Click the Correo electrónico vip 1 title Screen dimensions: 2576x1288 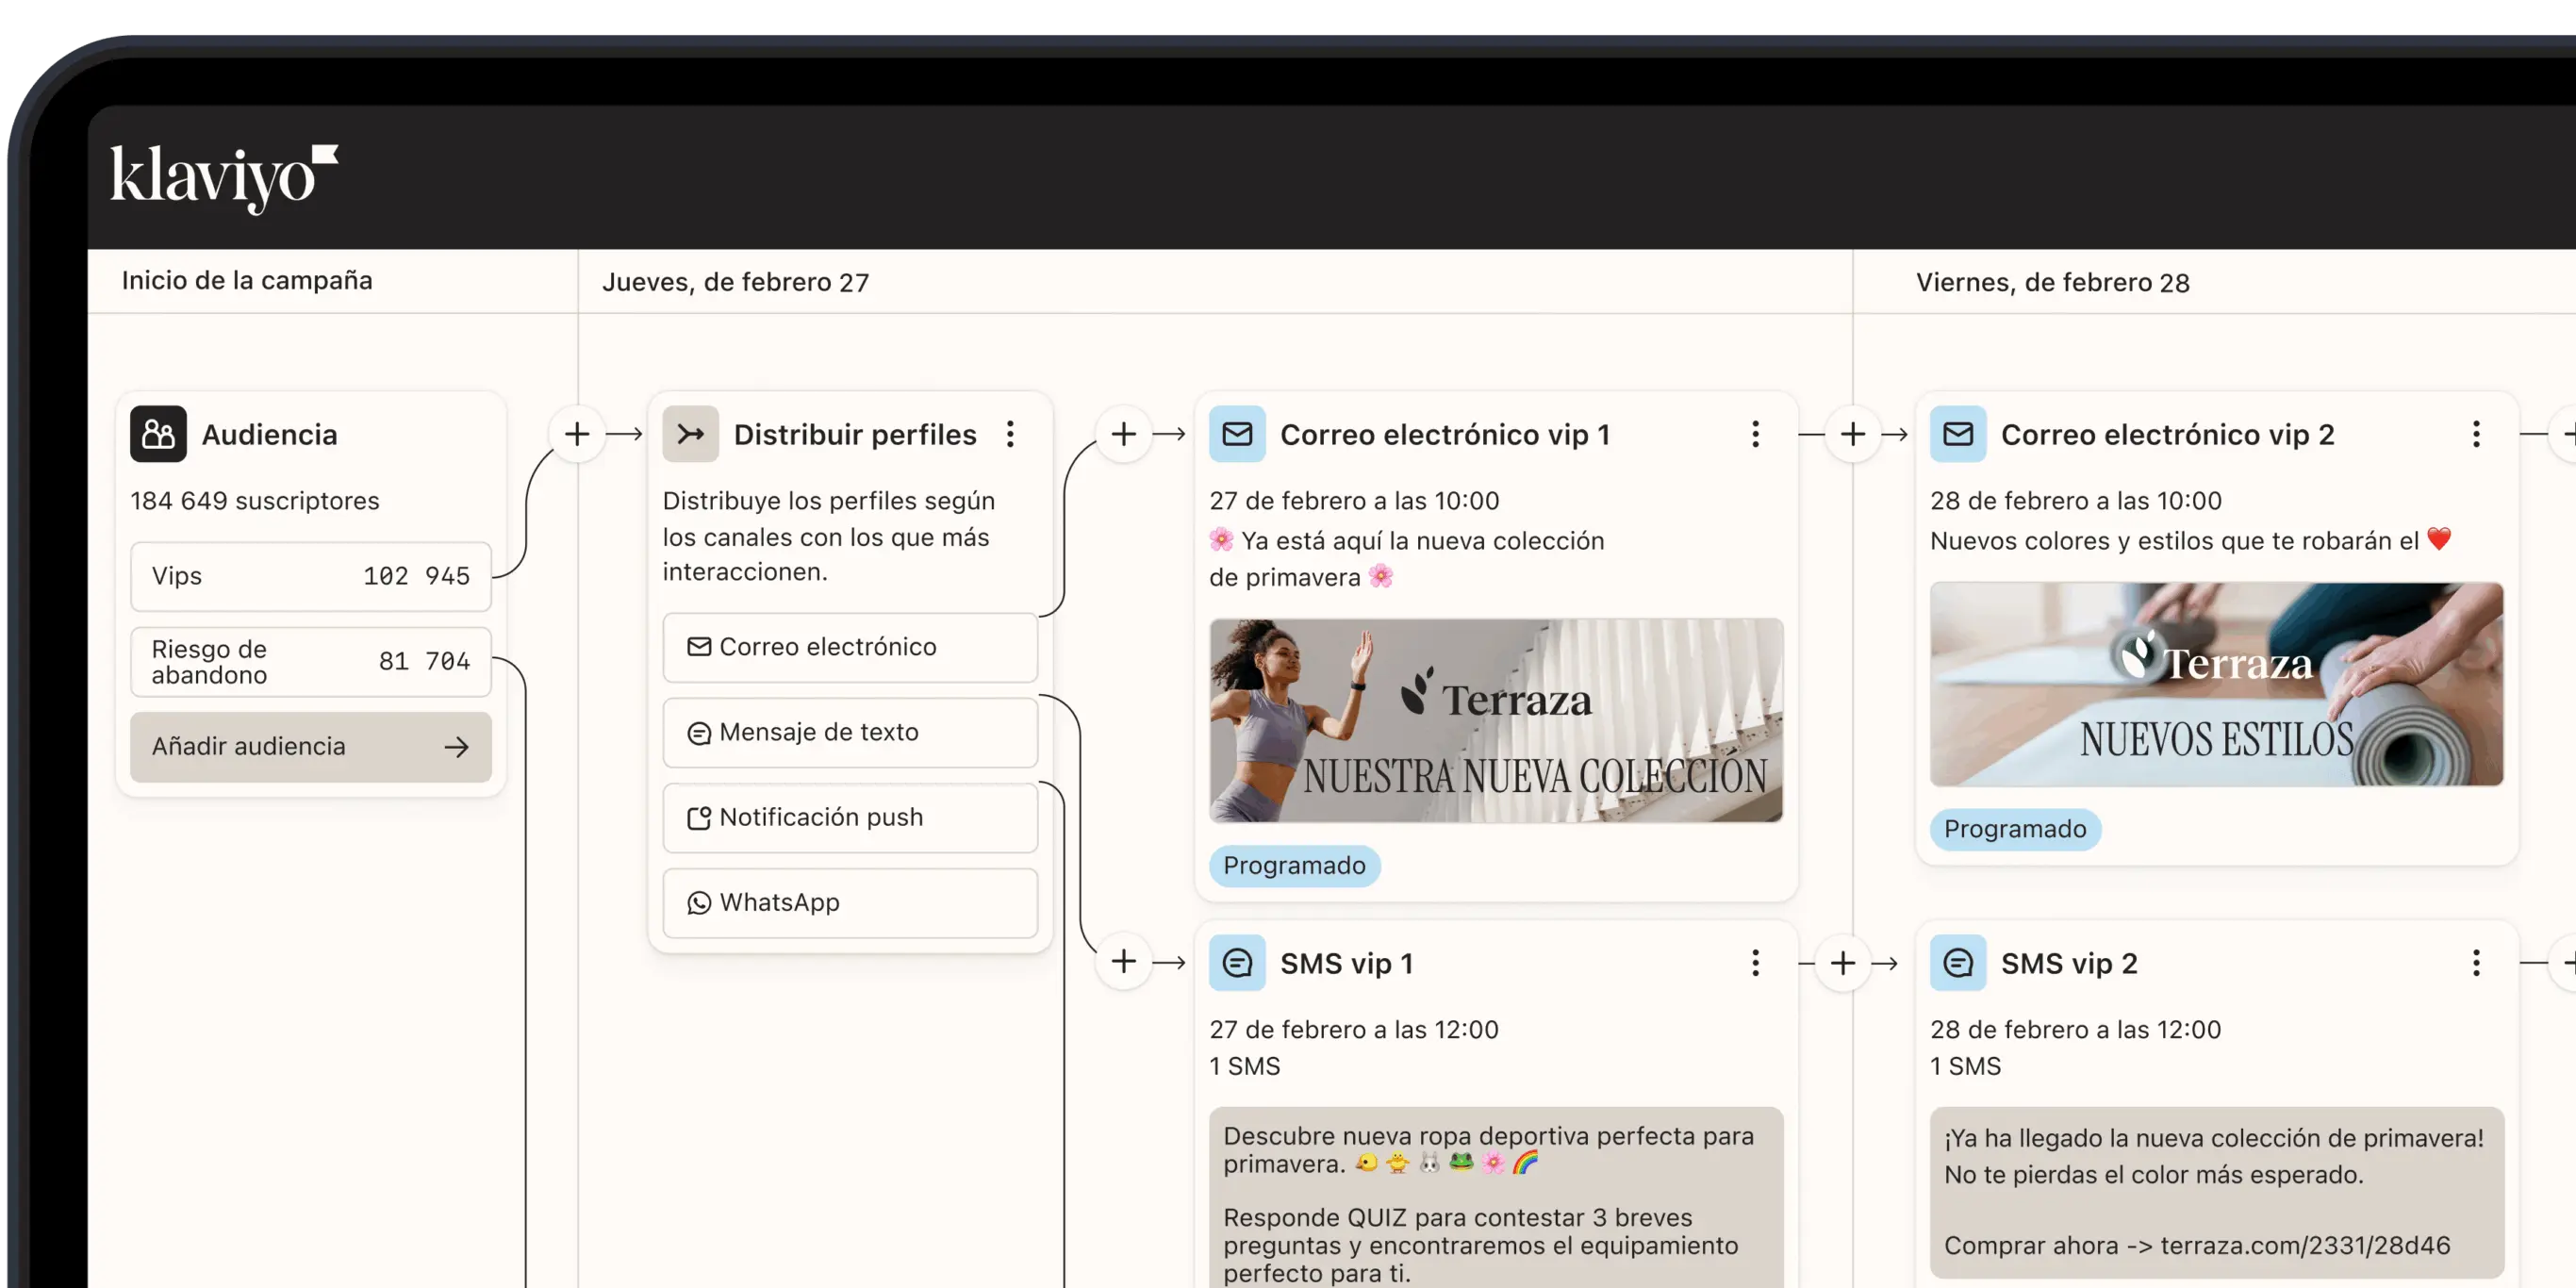pyautogui.click(x=1445, y=434)
